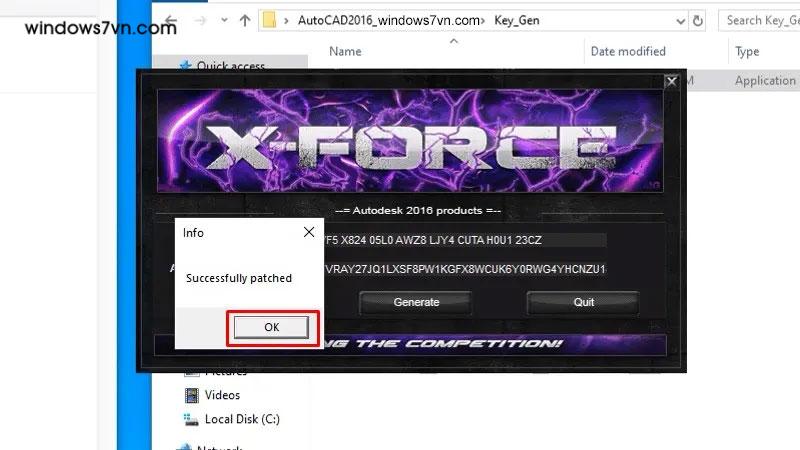This screenshot has height=450, width=800.
Task: Close the X-Force window
Action: pyautogui.click(x=671, y=81)
